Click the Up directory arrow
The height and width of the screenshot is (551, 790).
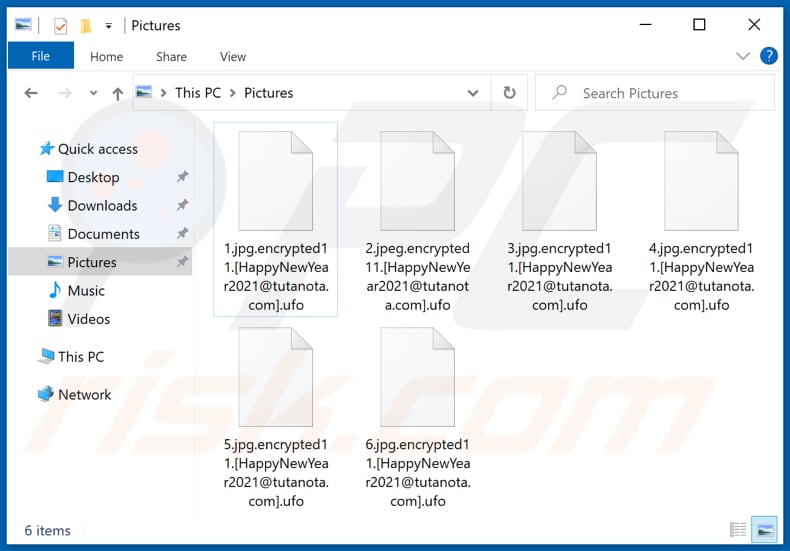(118, 93)
